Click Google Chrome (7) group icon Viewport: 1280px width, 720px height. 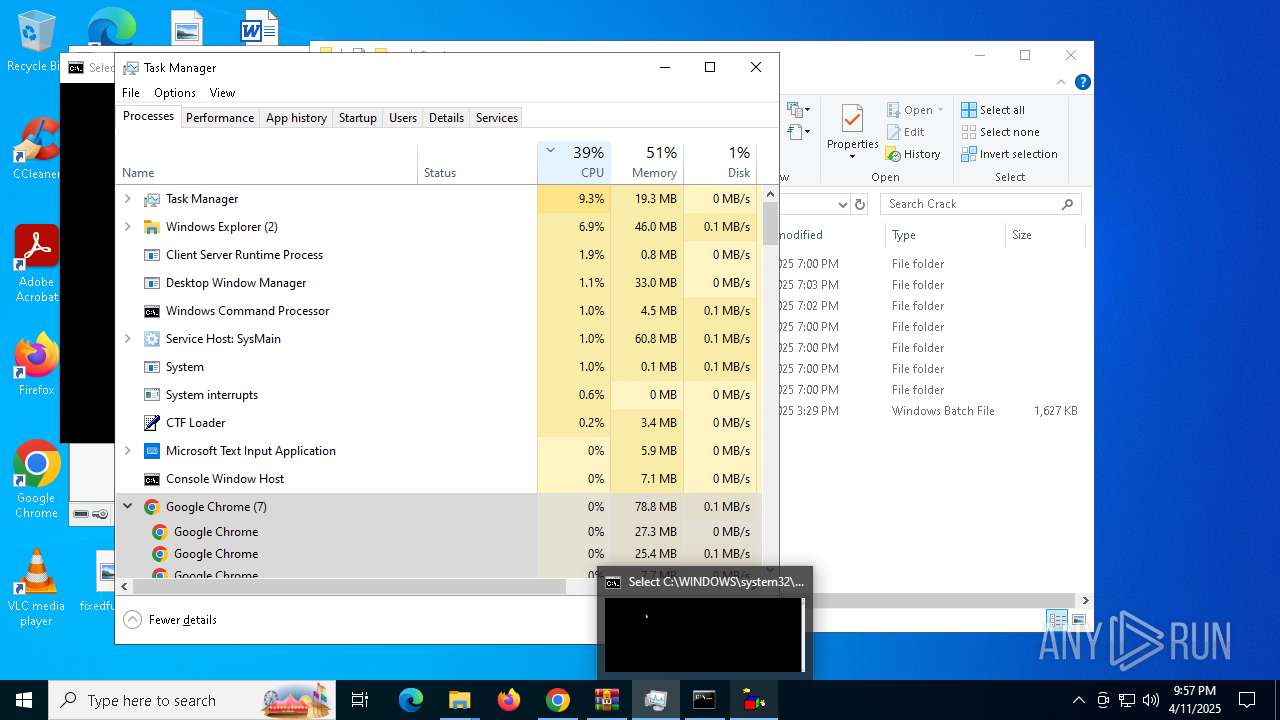[152, 507]
